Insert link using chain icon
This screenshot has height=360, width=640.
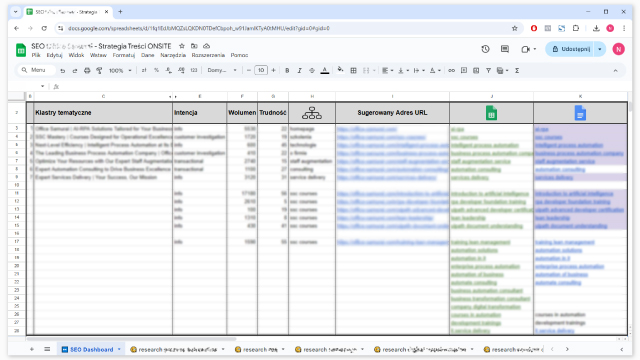(451, 70)
